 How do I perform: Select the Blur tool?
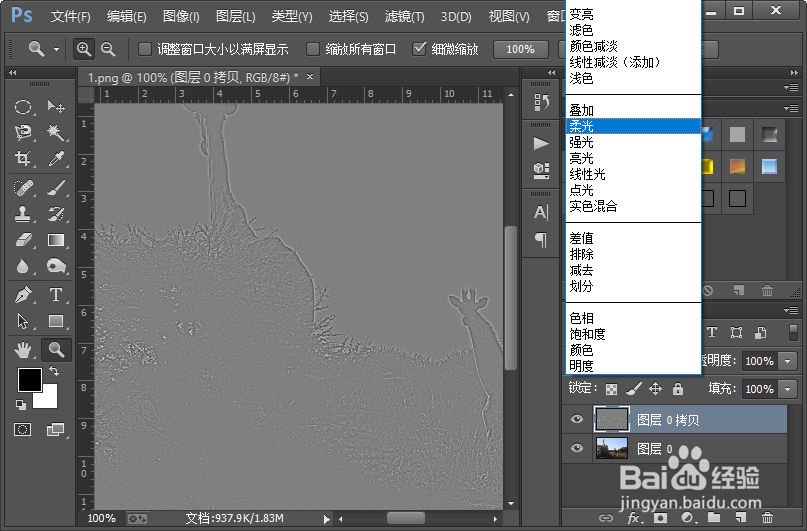pos(23,266)
